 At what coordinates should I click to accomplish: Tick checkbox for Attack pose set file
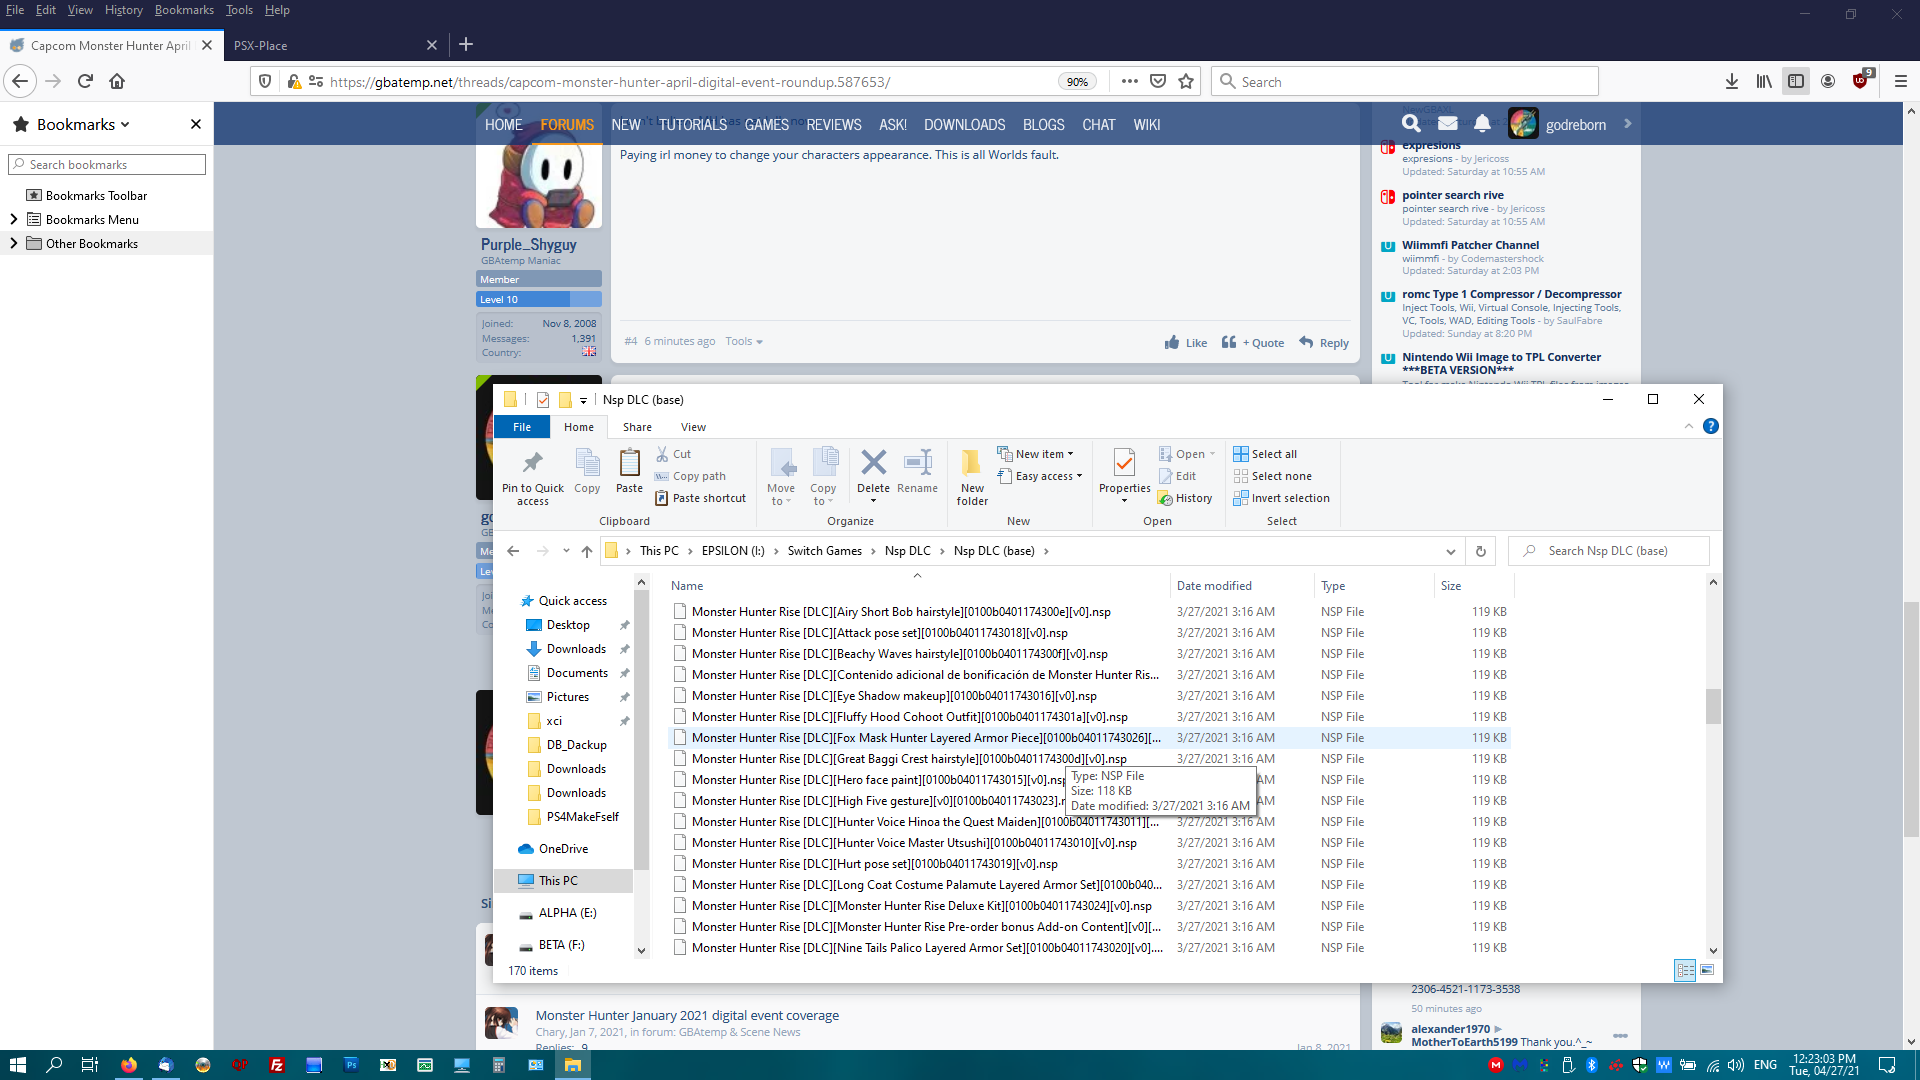point(680,632)
